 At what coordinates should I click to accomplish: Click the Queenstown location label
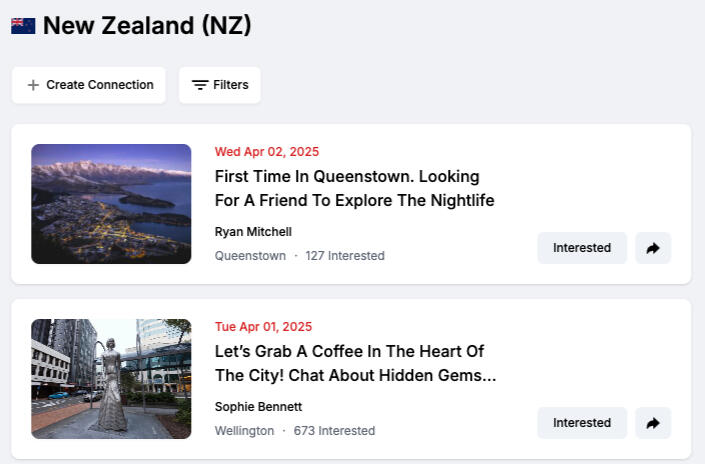tap(250, 256)
